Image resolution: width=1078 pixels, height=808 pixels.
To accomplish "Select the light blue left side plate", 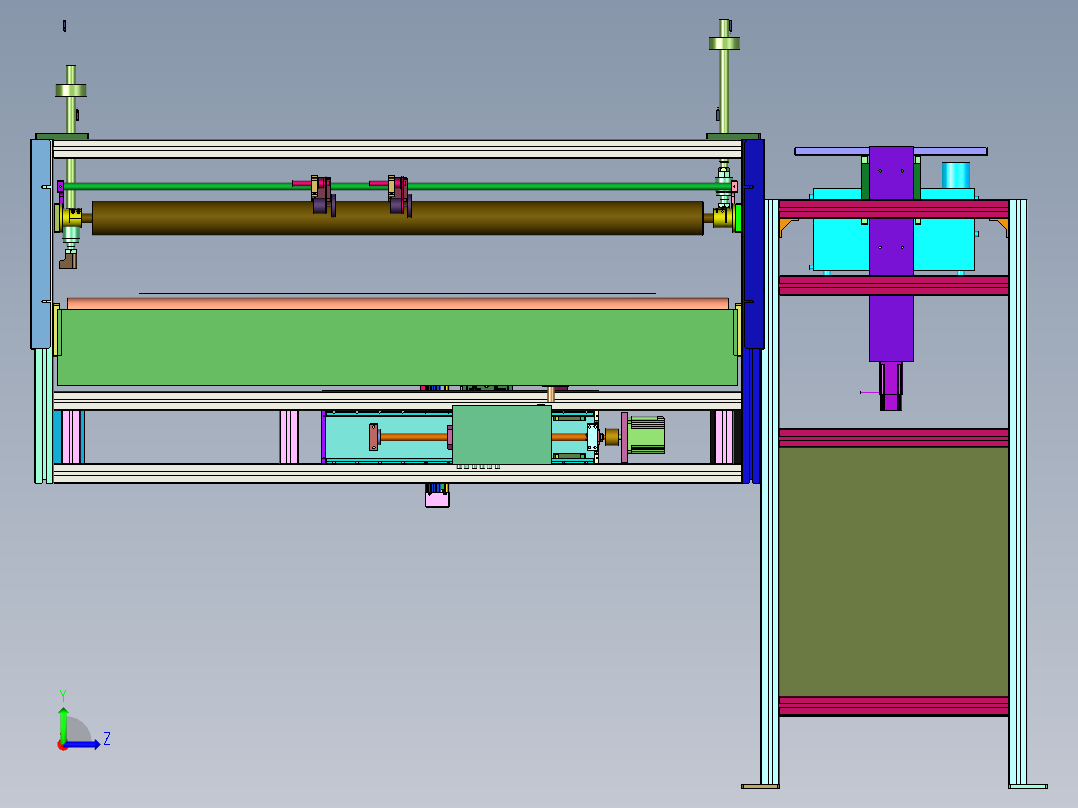I will pyautogui.click(x=41, y=244).
